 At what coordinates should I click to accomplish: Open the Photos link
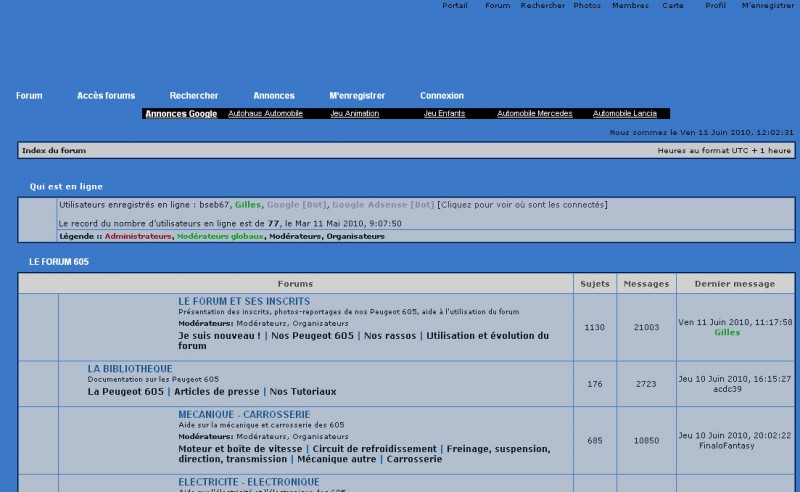[x=587, y=6]
